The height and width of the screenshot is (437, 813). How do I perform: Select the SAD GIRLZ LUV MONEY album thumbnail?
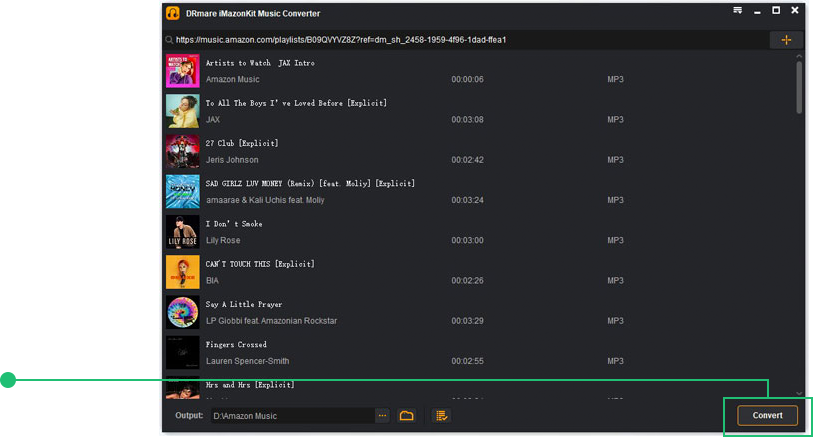183,192
